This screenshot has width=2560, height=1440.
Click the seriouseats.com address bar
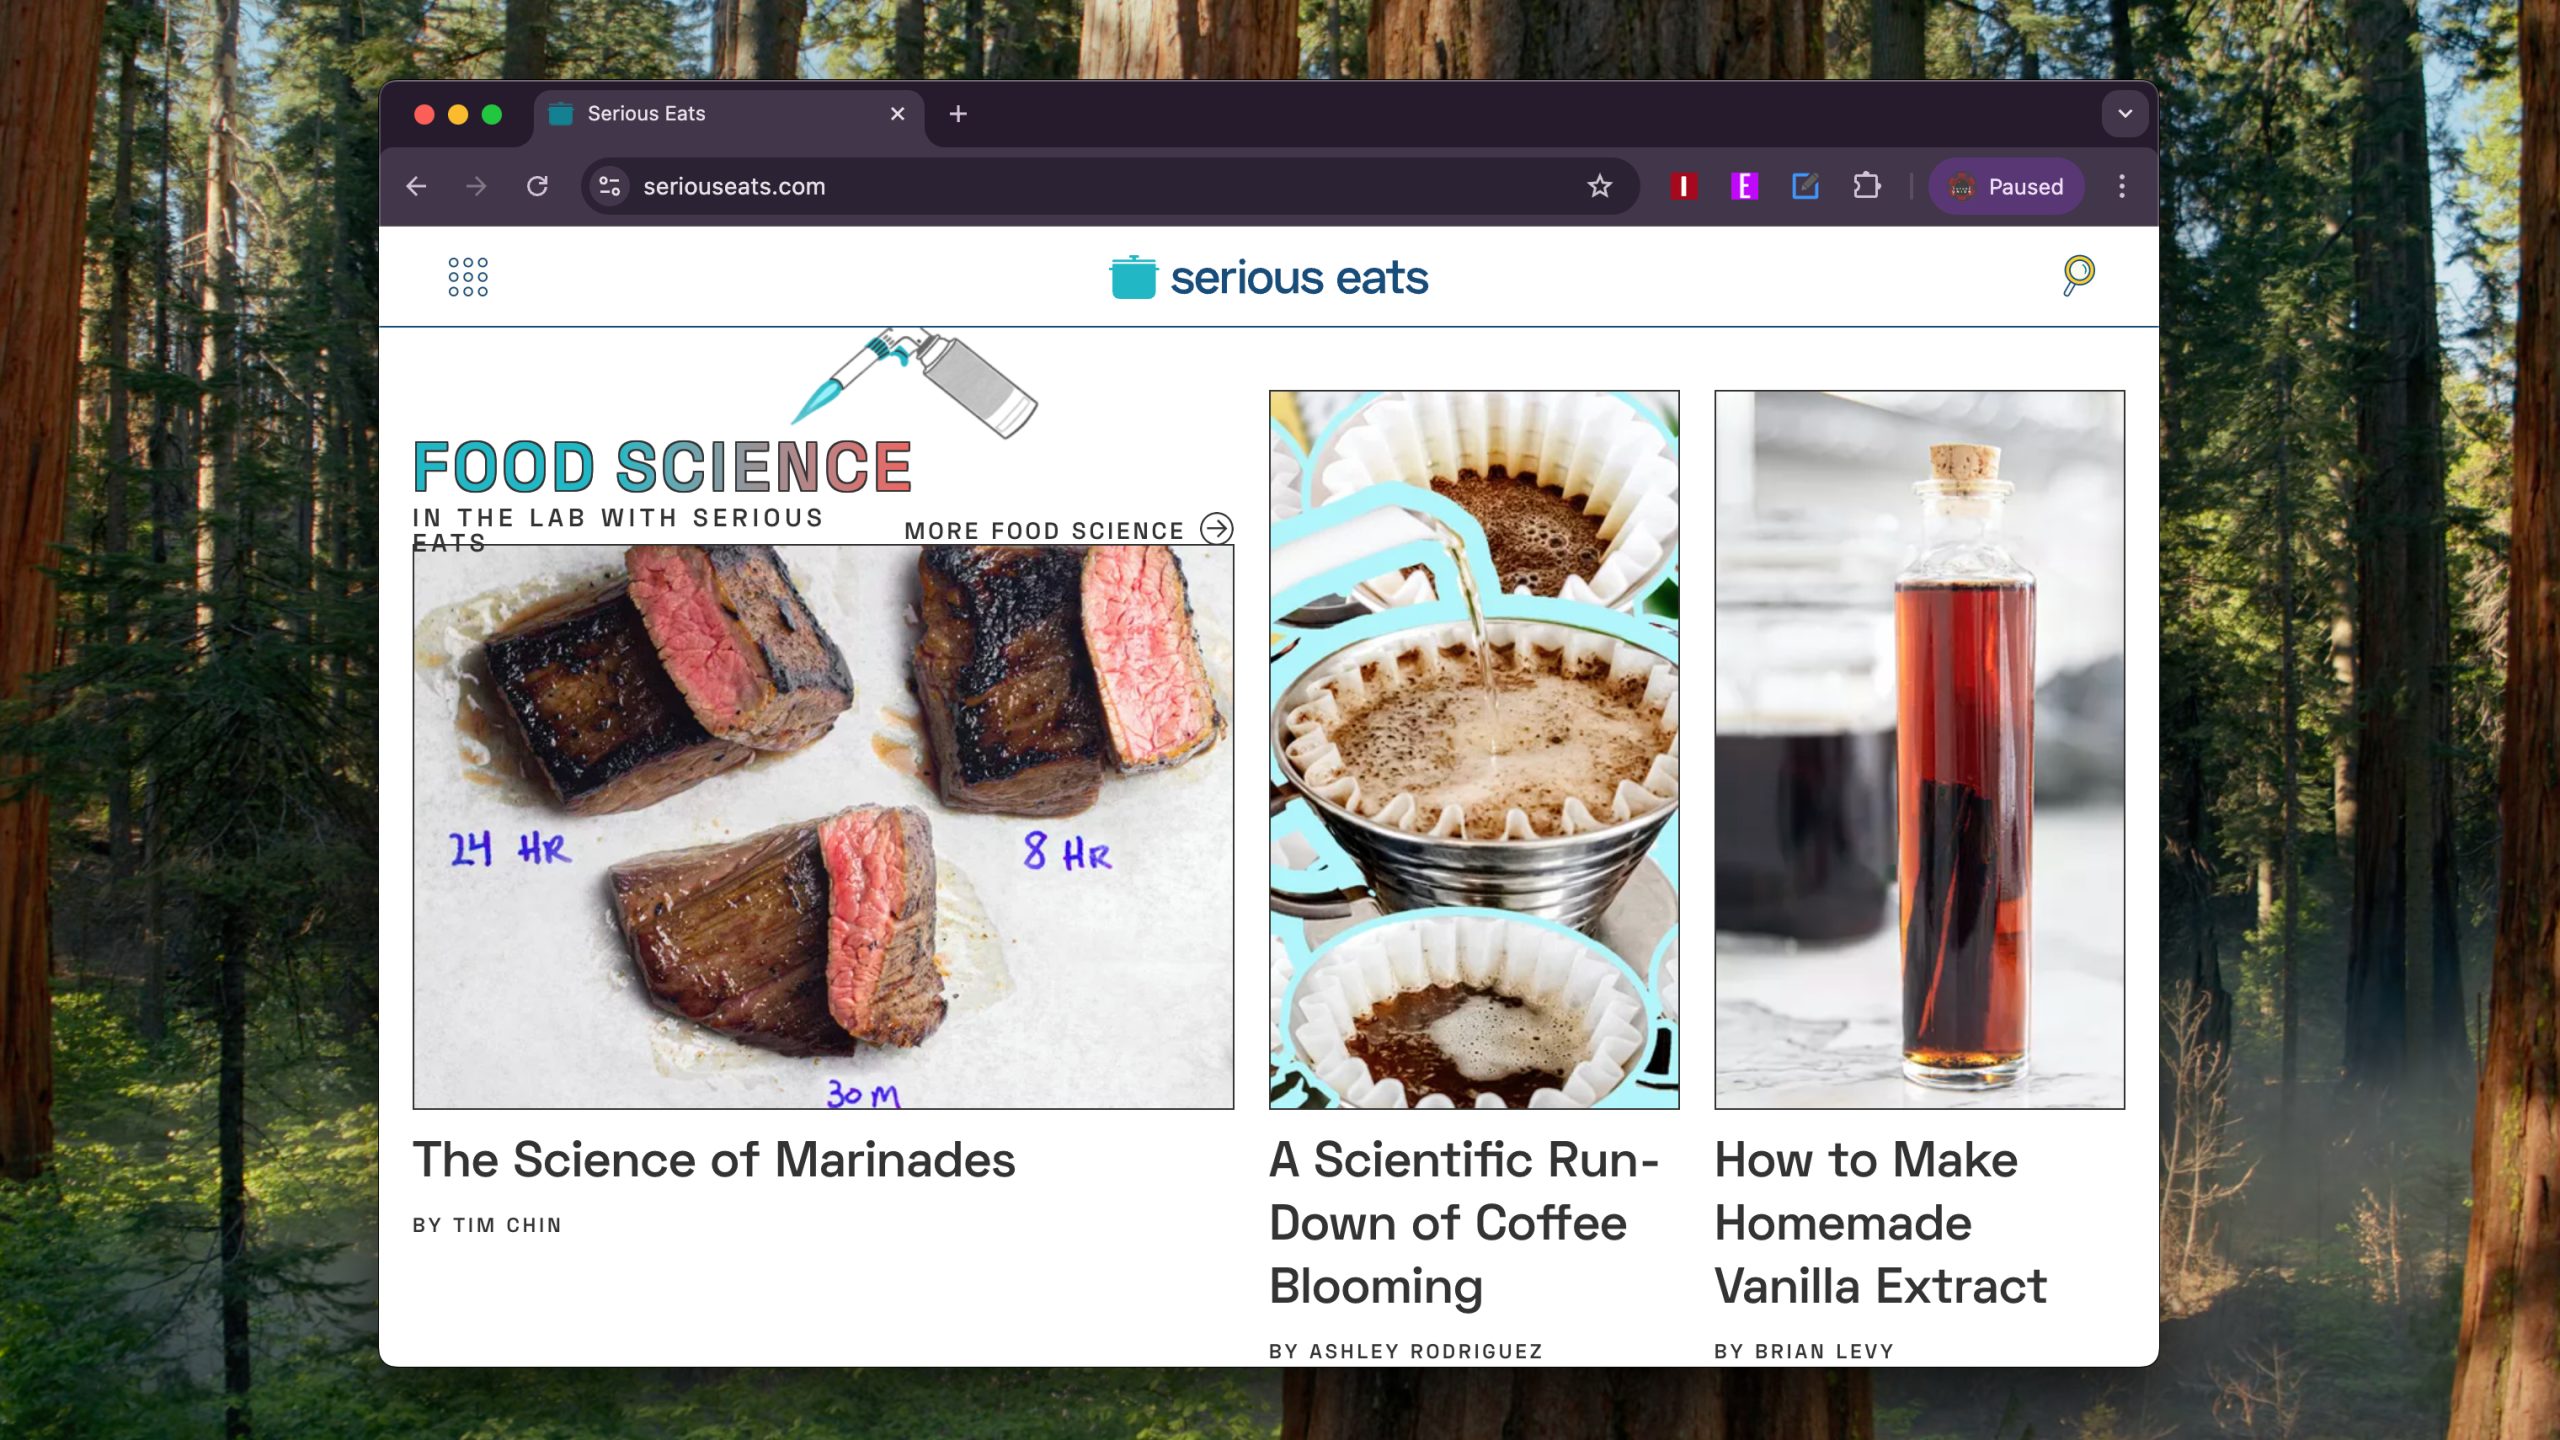pyautogui.click(x=1100, y=186)
